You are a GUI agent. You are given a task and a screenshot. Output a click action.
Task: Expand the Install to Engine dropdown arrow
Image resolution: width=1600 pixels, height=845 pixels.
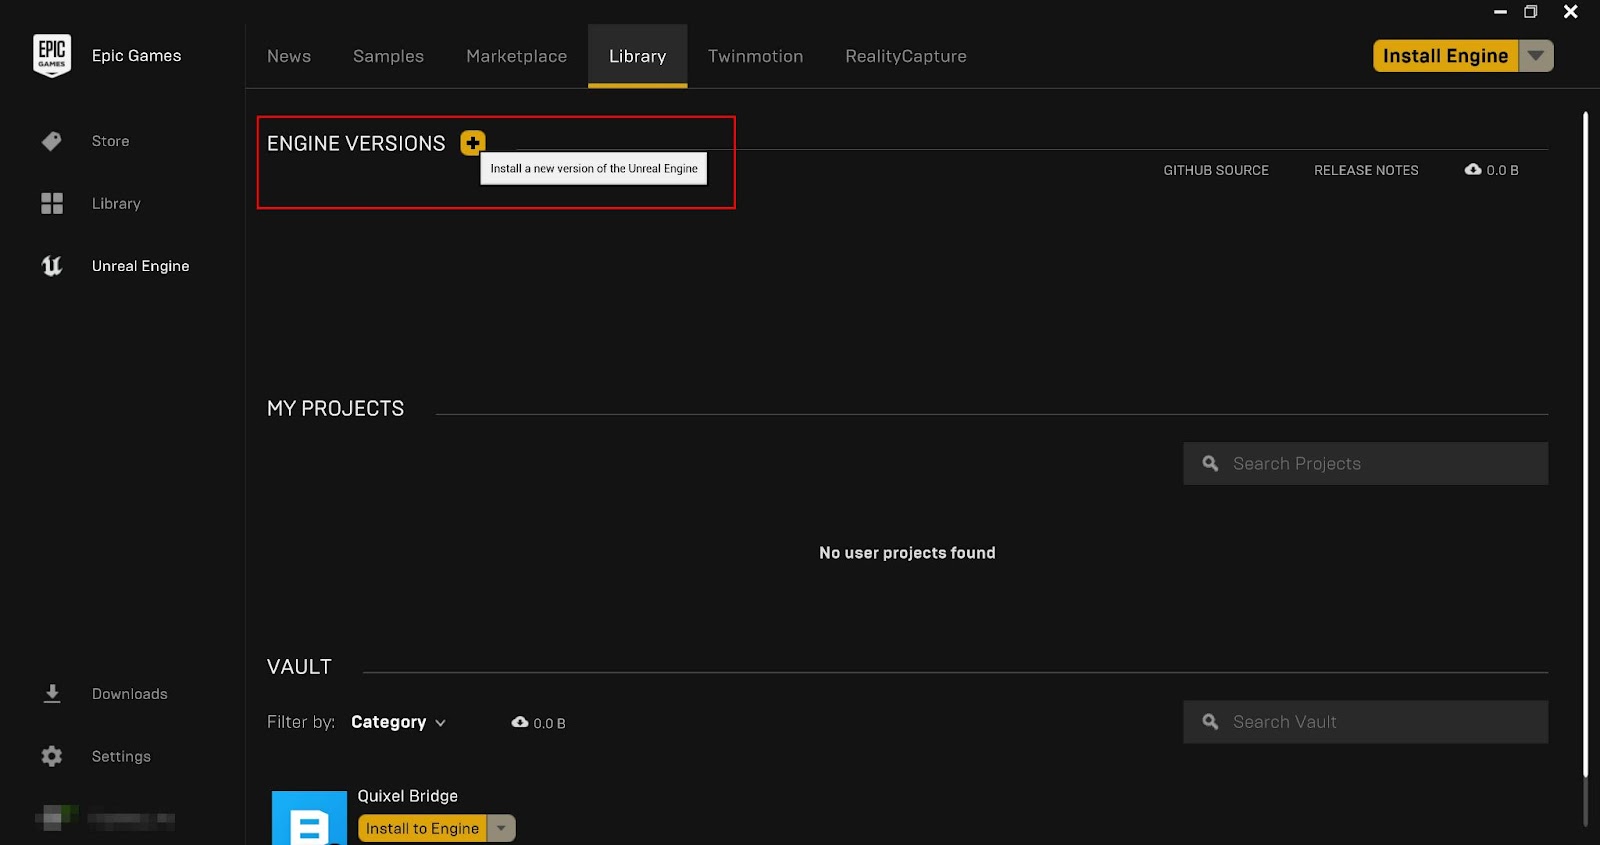pyautogui.click(x=501, y=828)
